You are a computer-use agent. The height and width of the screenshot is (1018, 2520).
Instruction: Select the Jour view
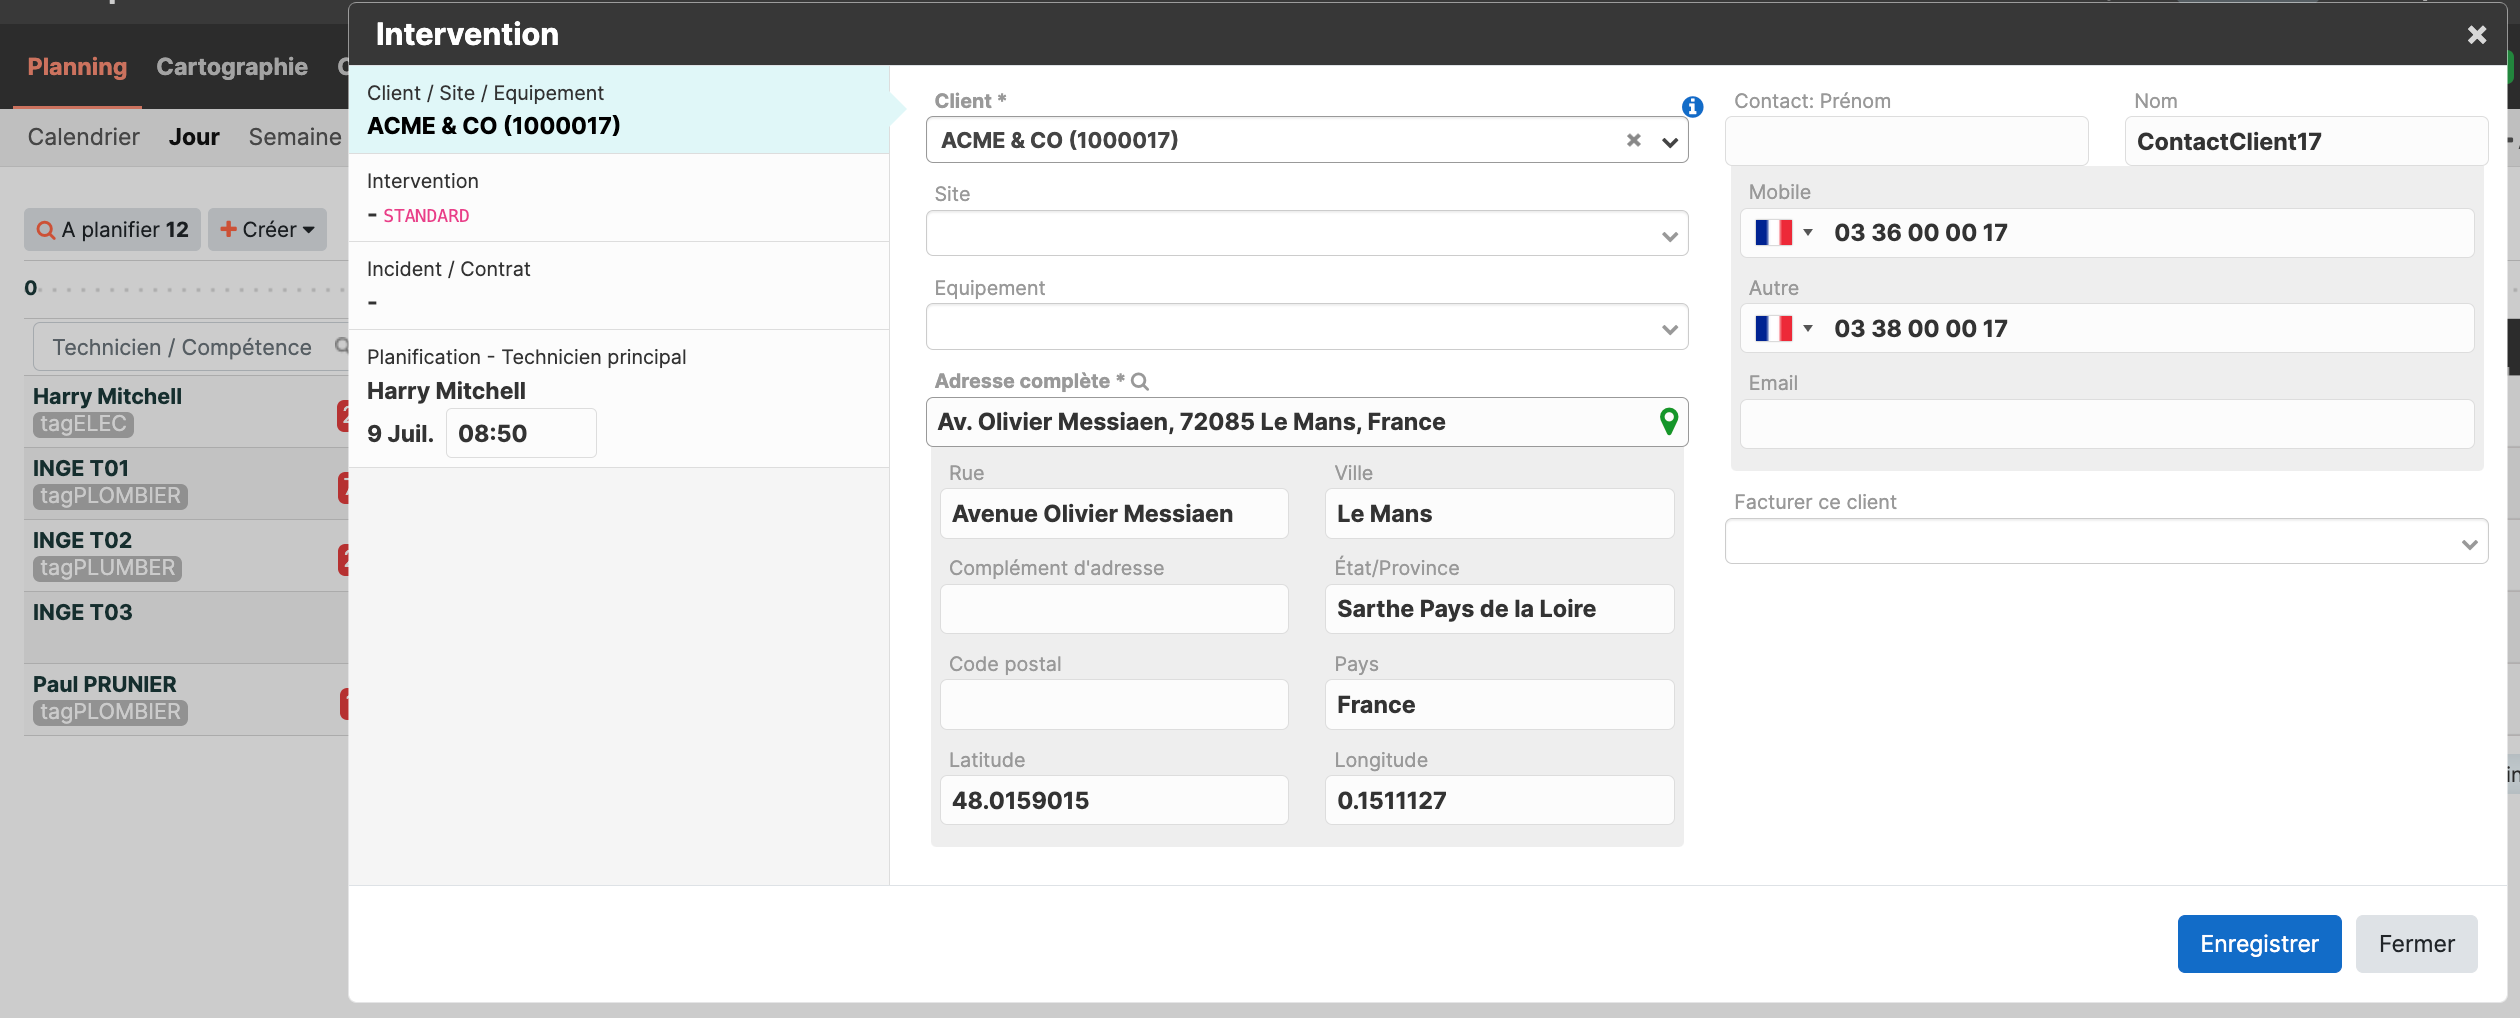194,137
